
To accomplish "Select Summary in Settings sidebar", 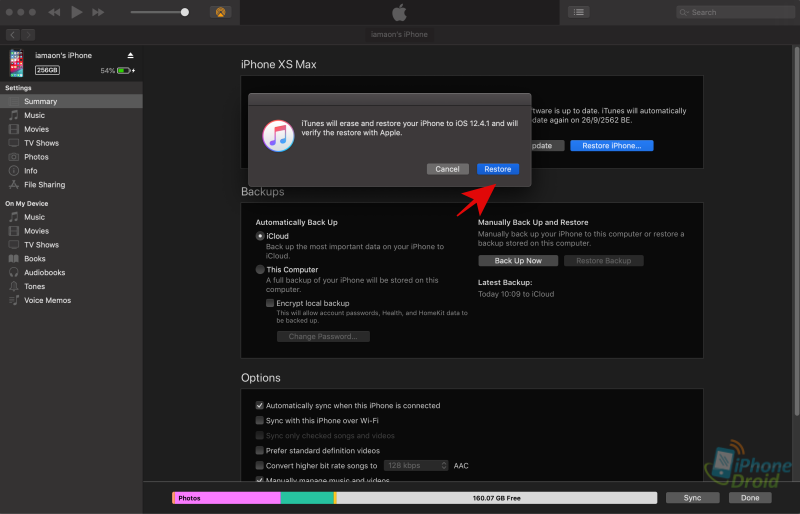I will [x=71, y=101].
